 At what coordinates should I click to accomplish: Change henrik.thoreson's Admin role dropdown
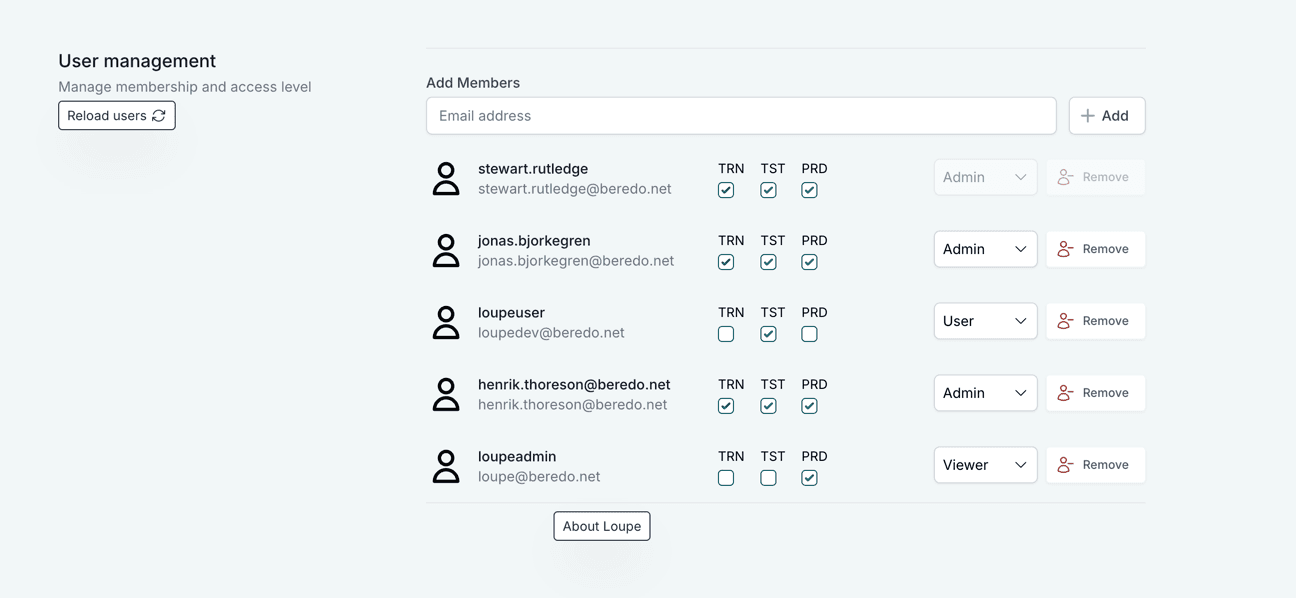[x=984, y=393]
